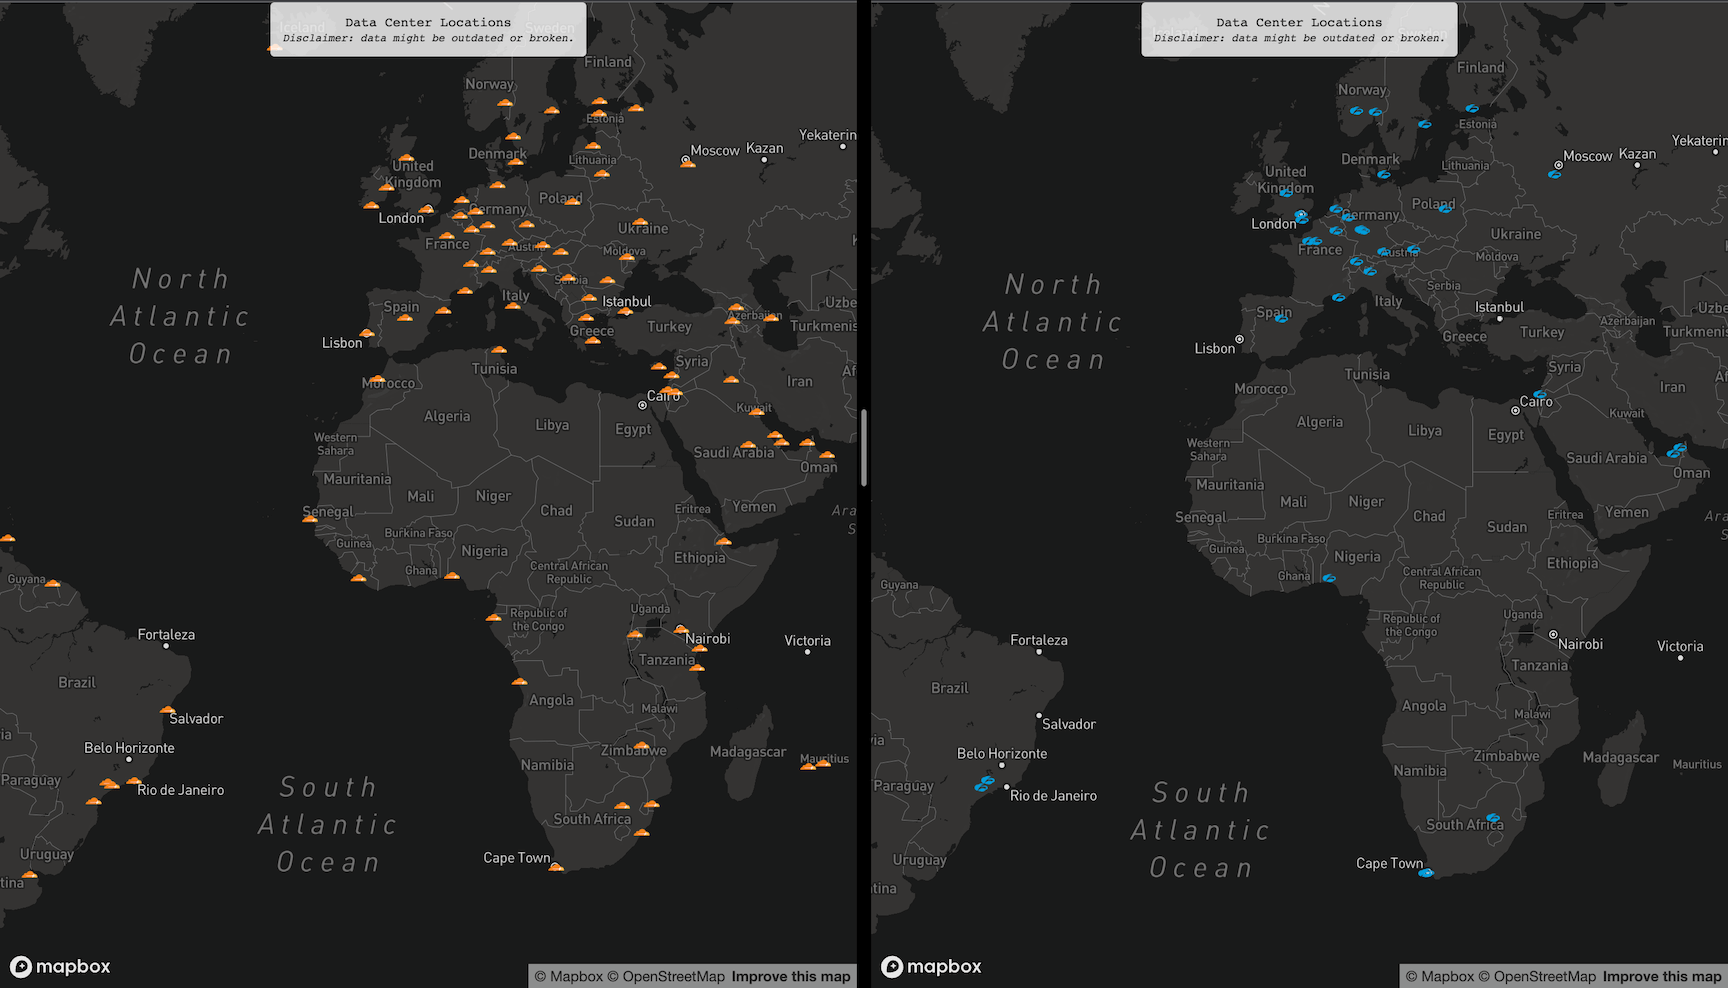Click the orange cloud marker in Morocco
This screenshot has height=988, width=1728.
(377, 379)
